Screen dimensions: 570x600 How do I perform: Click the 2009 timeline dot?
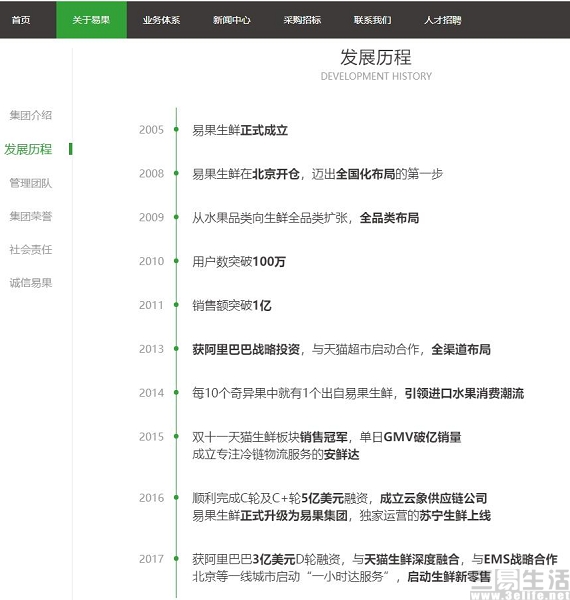click(176, 217)
